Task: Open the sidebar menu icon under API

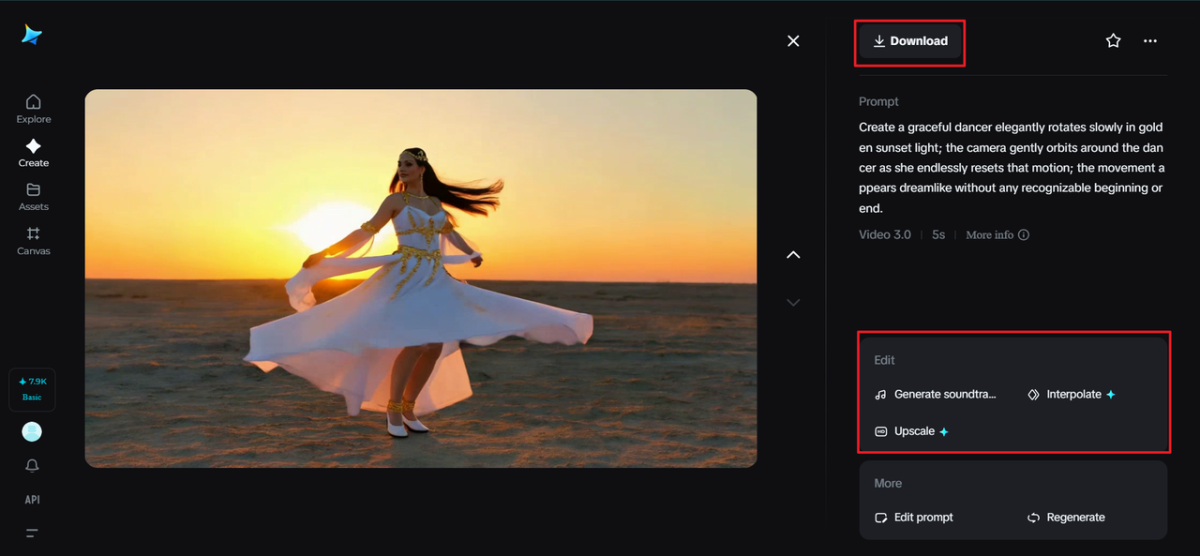Action: [32, 532]
